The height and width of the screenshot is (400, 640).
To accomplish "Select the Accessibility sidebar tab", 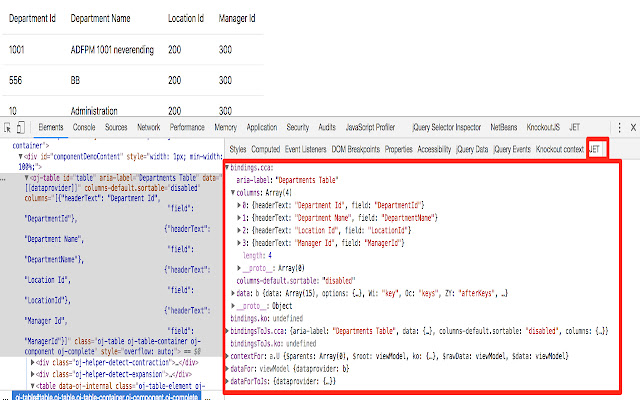I will (x=434, y=149).
